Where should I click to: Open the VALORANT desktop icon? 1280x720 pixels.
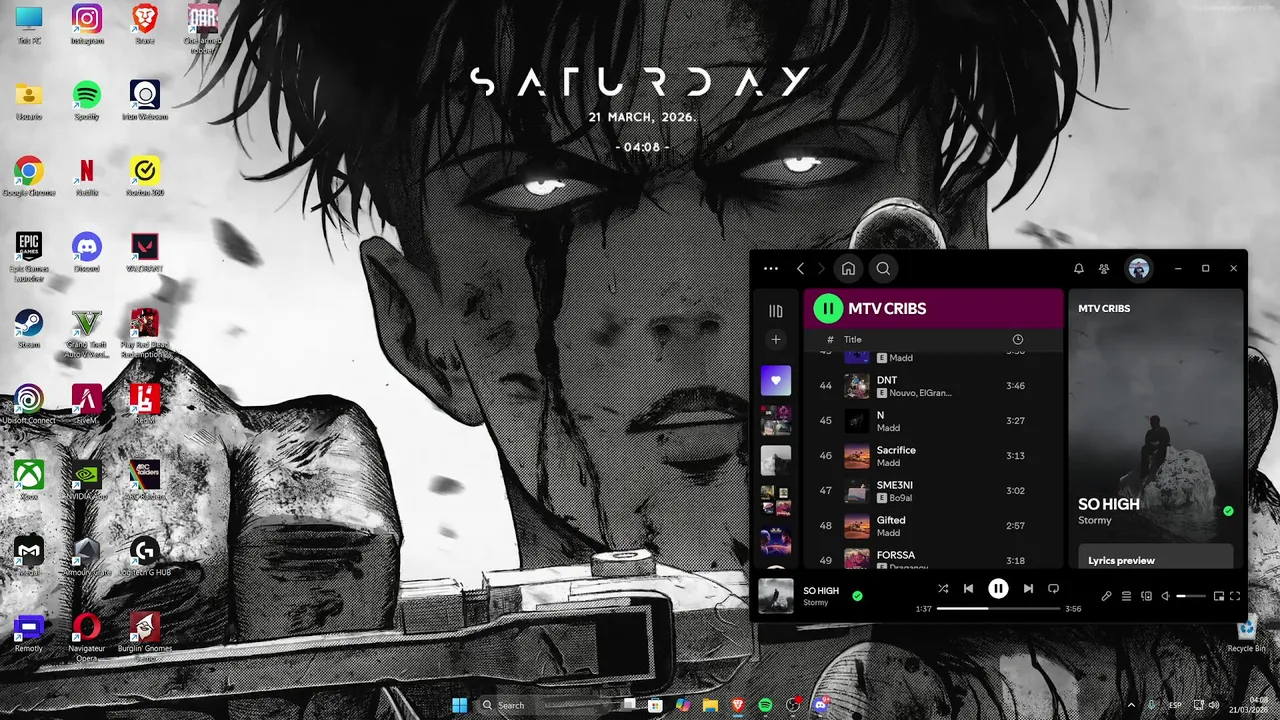[x=145, y=252]
